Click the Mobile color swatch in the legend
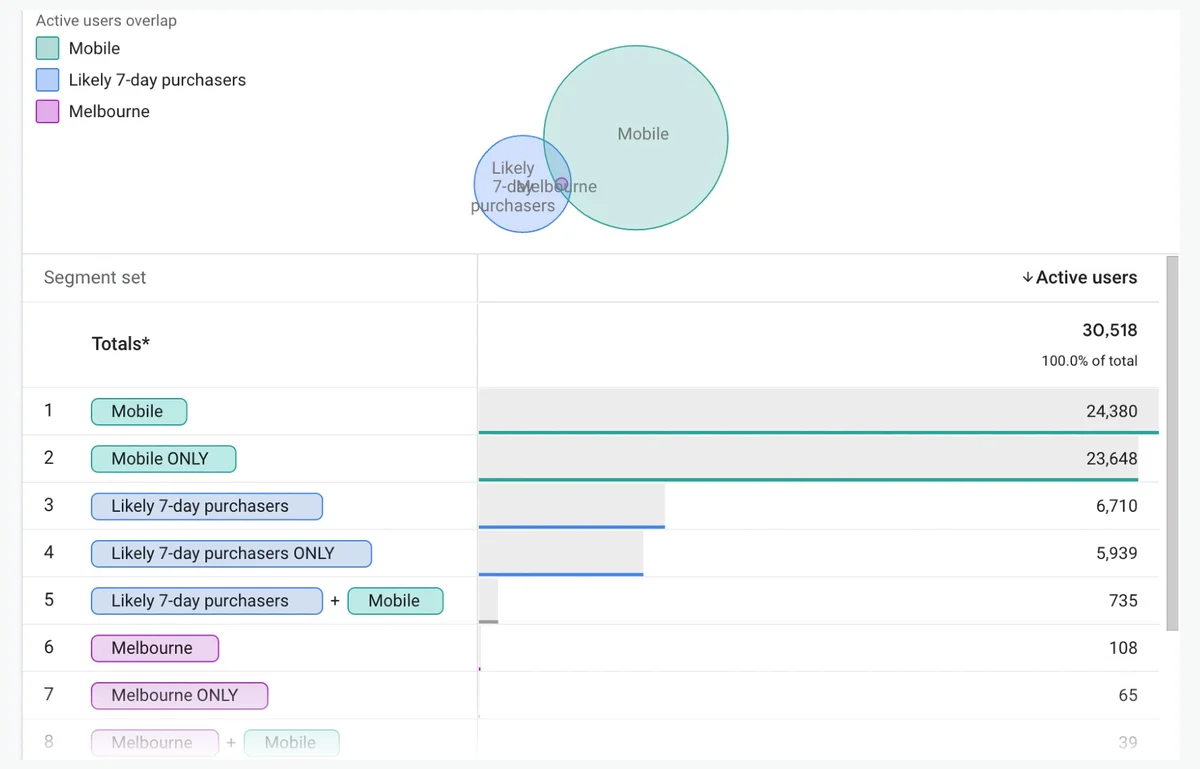The height and width of the screenshot is (769, 1200). [47, 48]
